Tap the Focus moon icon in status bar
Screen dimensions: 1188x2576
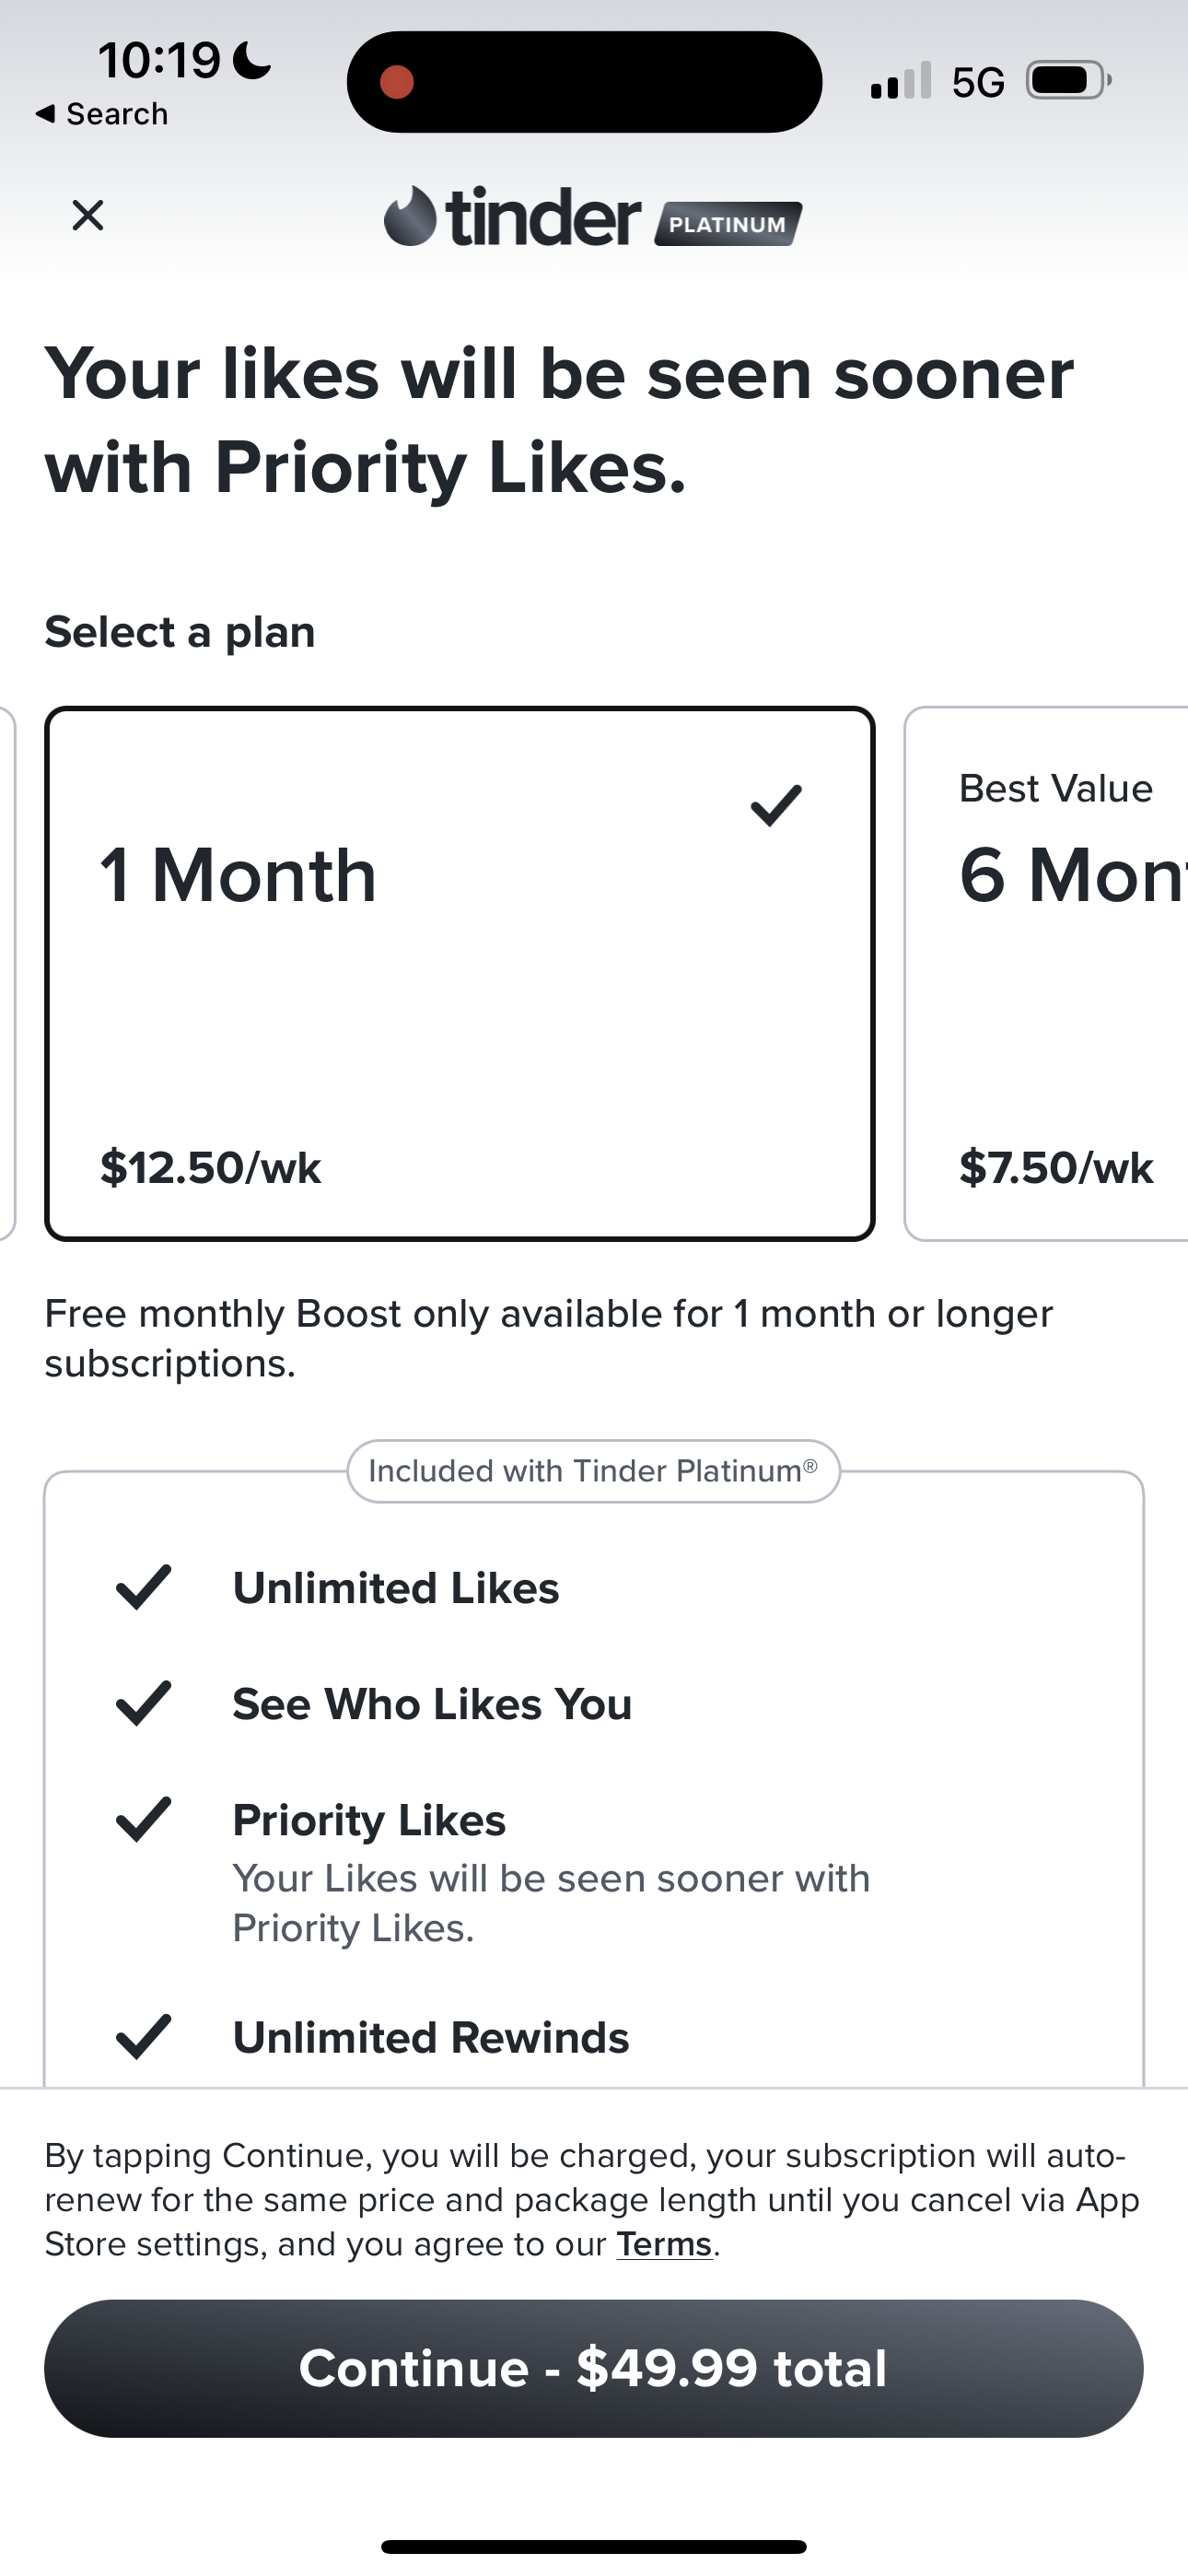click(251, 60)
